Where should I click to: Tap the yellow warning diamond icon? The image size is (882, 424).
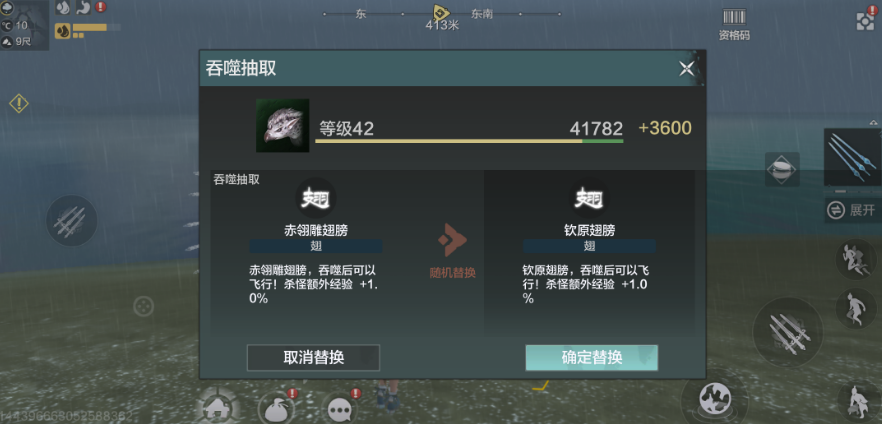19,103
